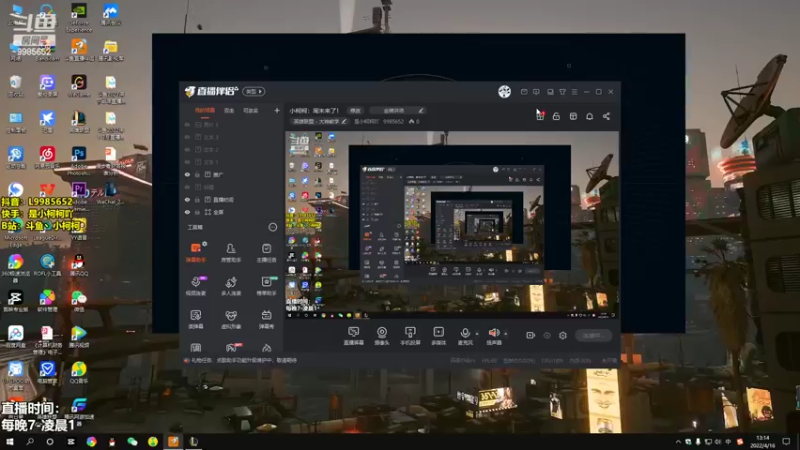This screenshot has width=800, height=450.
Task: Open the 弹幕助手 danmaku assistant tool
Action: point(196,252)
